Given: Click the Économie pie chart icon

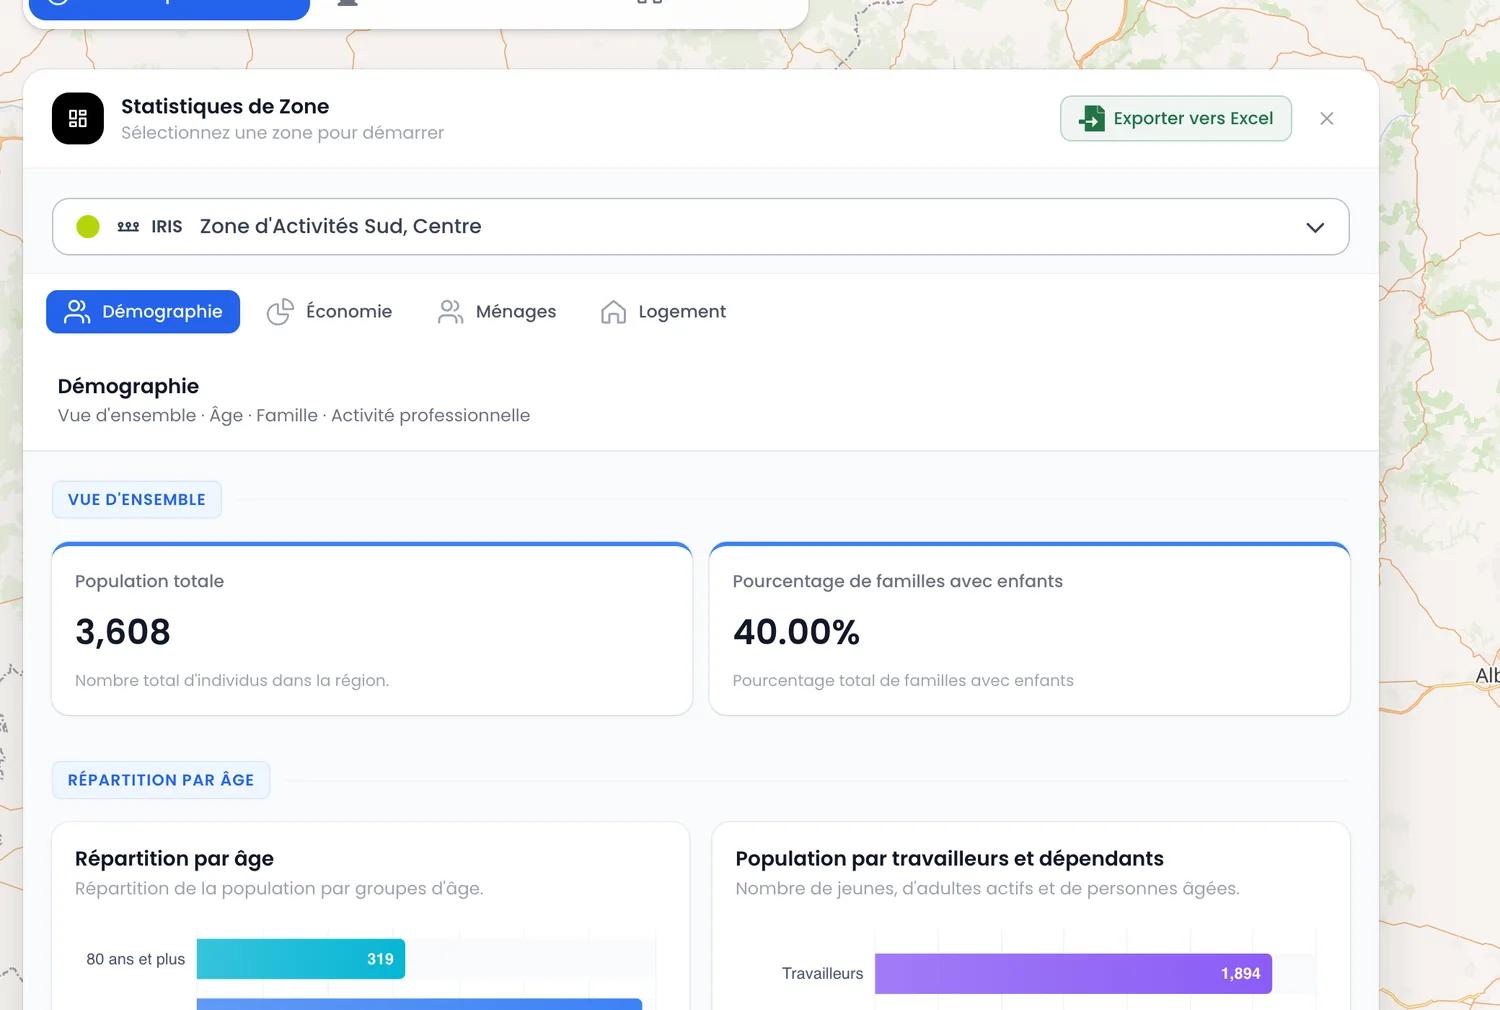Looking at the screenshot, I should click(x=280, y=312).
